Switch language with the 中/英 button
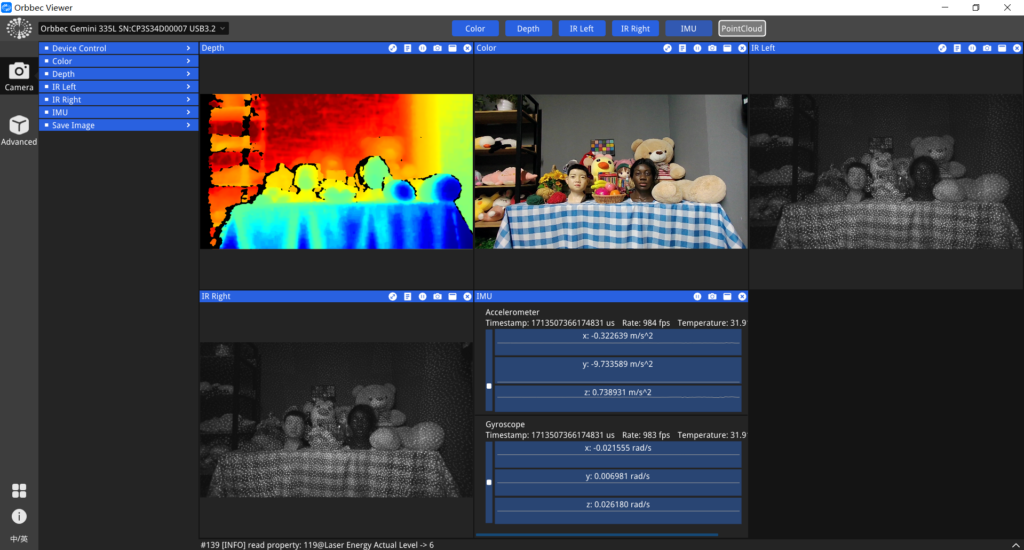Image resolution: width=1024 pixels, height=550 pixels. point(19,539)
